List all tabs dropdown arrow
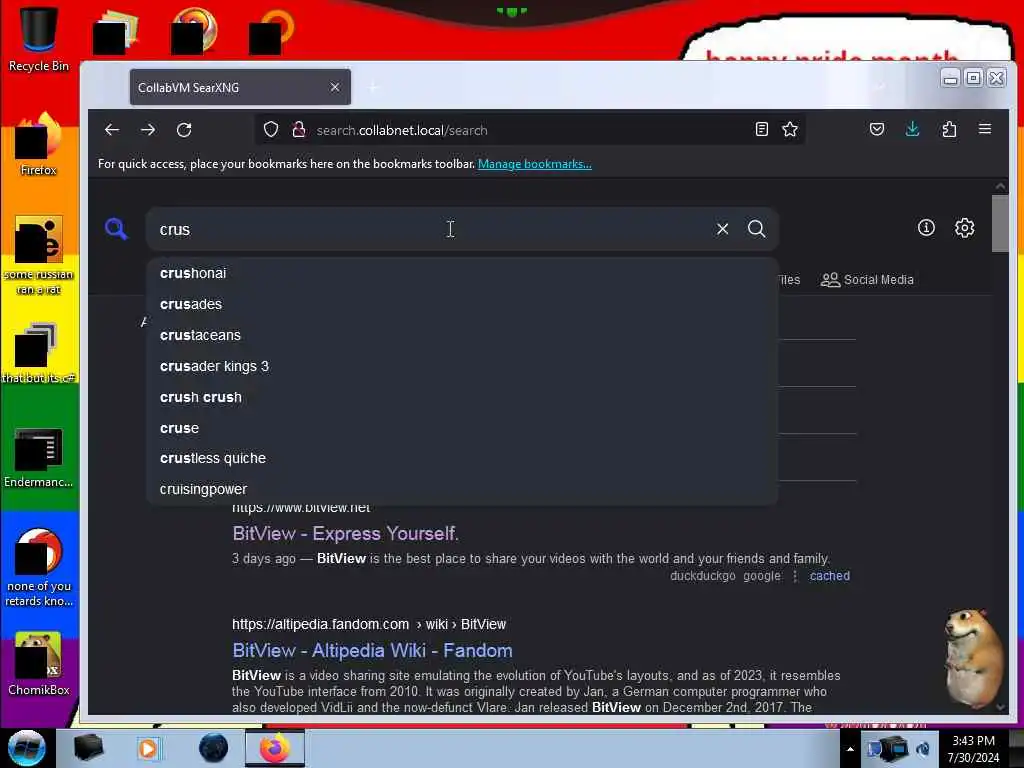 pyautogui.click(x=880, y=87)
